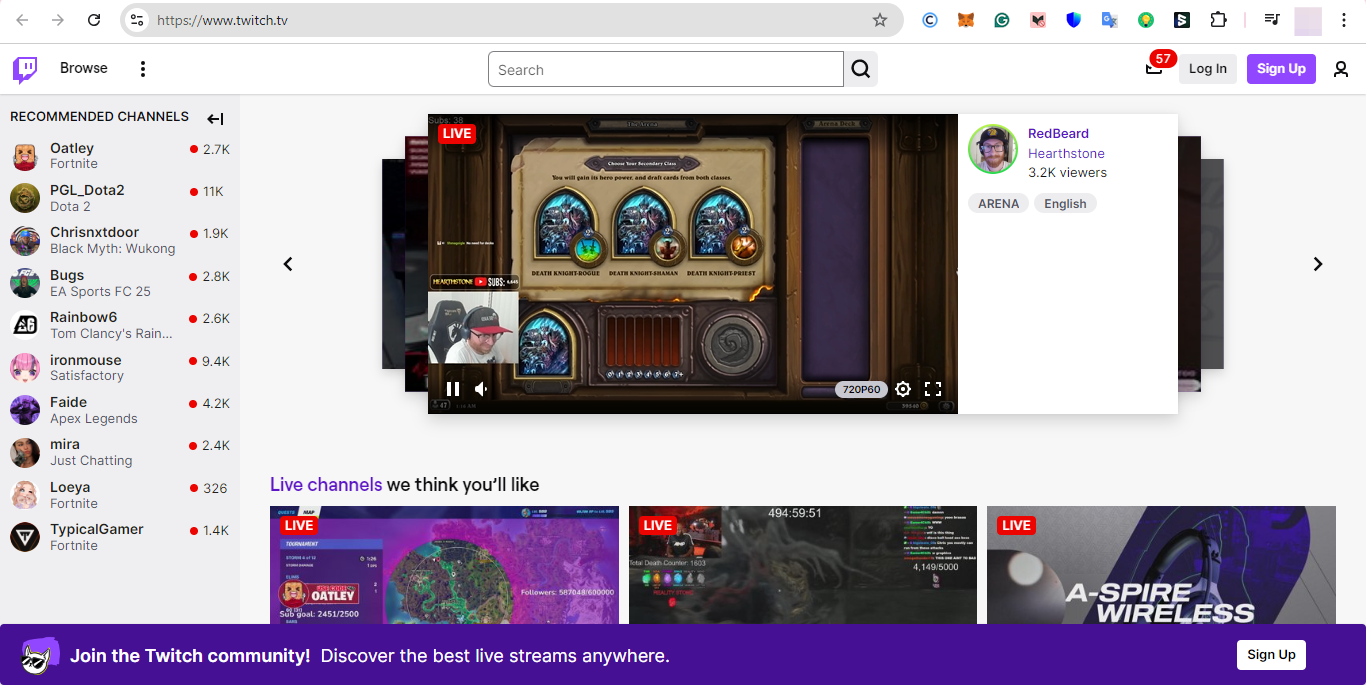Screen dimensions: 1366x685
Task: Click the header Sign Up button
Action: (x=1281, y=69)
